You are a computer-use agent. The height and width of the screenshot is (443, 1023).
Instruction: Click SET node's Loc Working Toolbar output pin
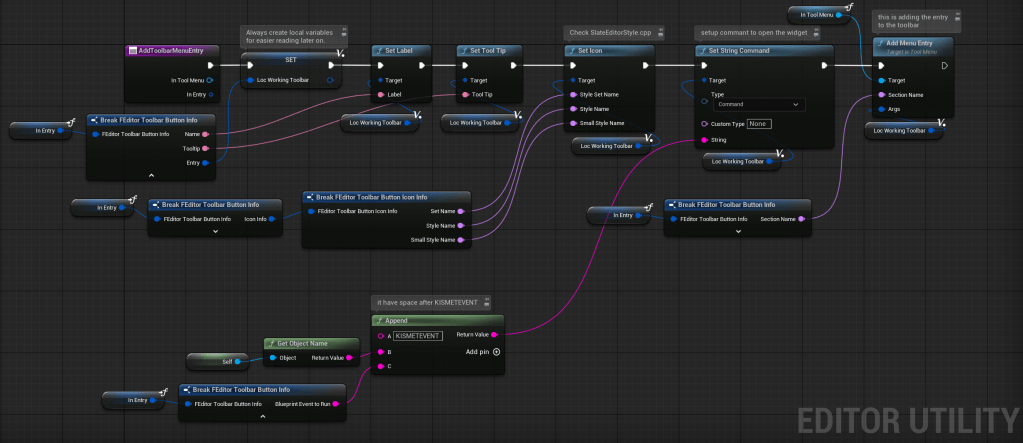(x=331, y=80)
